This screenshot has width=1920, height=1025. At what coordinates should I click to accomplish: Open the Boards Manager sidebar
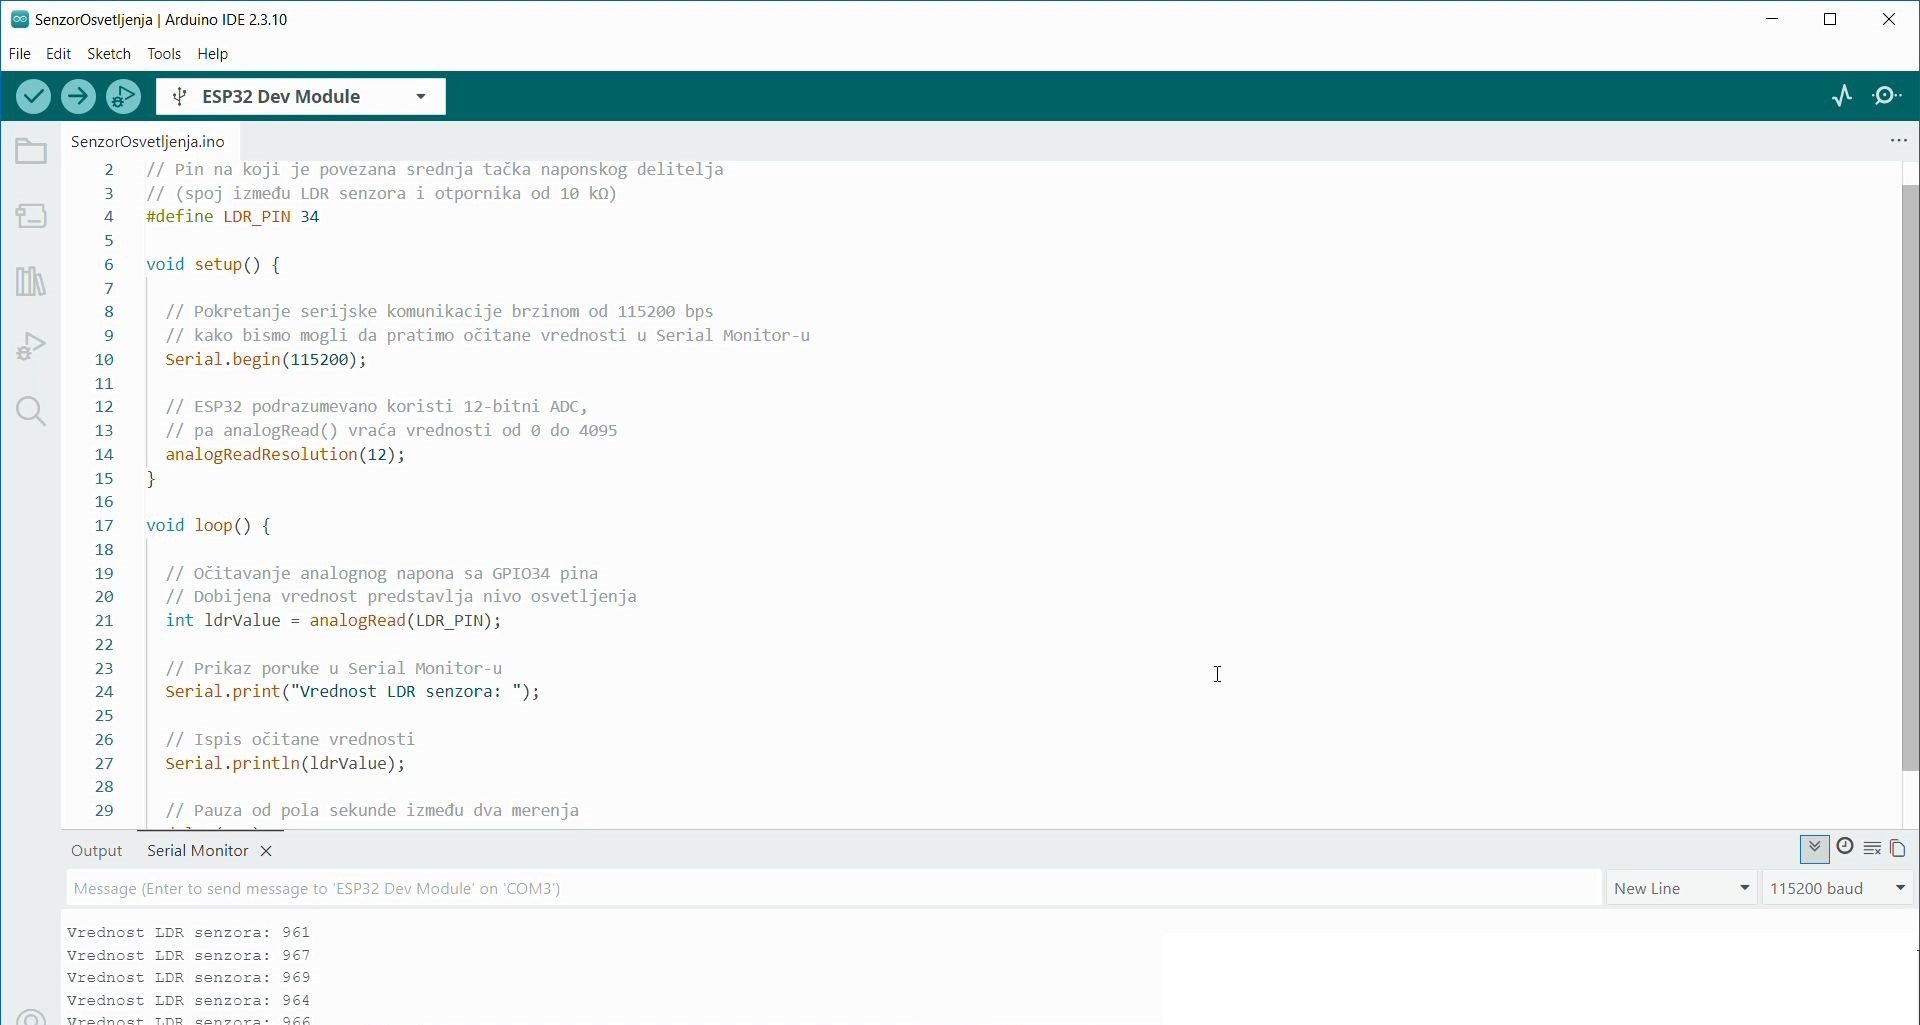pos(31,216)
